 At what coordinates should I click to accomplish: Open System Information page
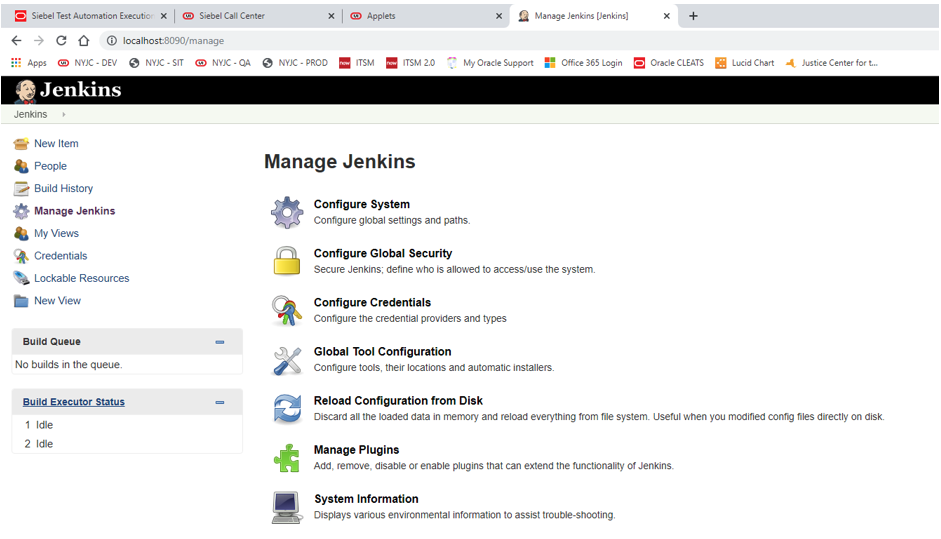[366, 499]
